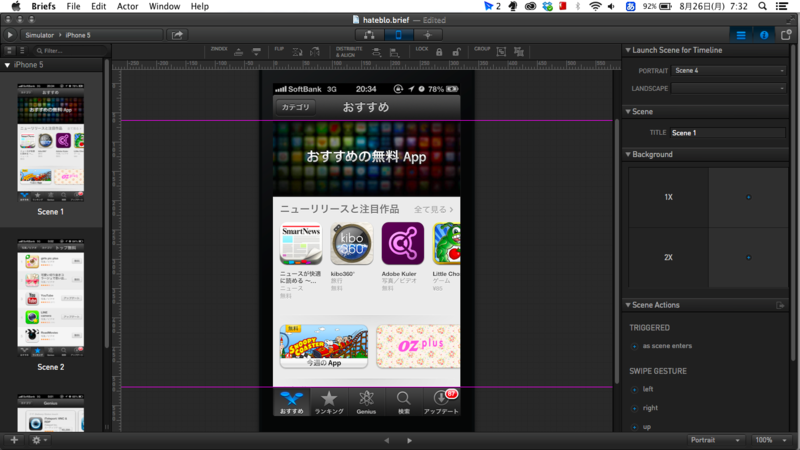Send actor backward in z-index
This screenshot has width=800, height=450.
pyautogui.click(x=257, y=52)
